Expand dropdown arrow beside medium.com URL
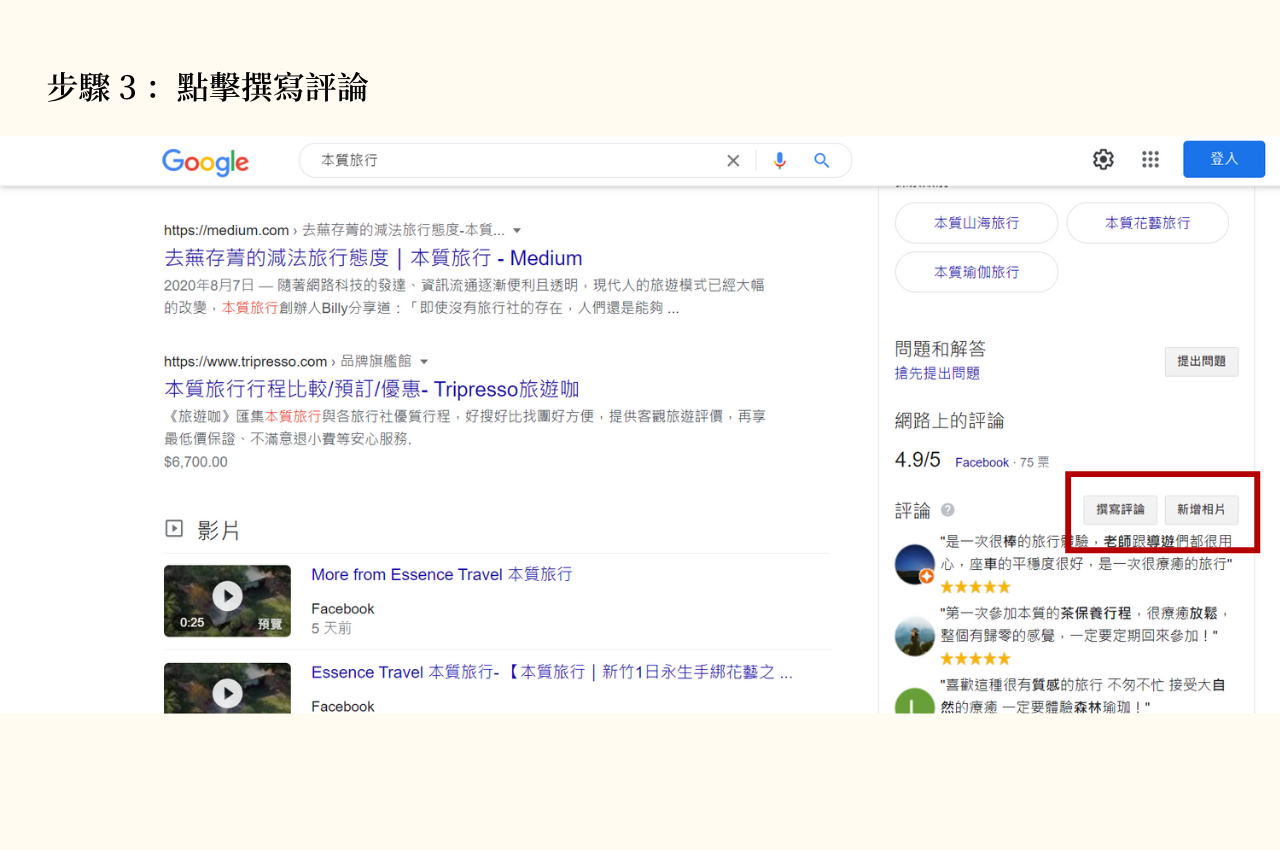The height and width of the screenshot is (850, 1280). tap(517, 231)
